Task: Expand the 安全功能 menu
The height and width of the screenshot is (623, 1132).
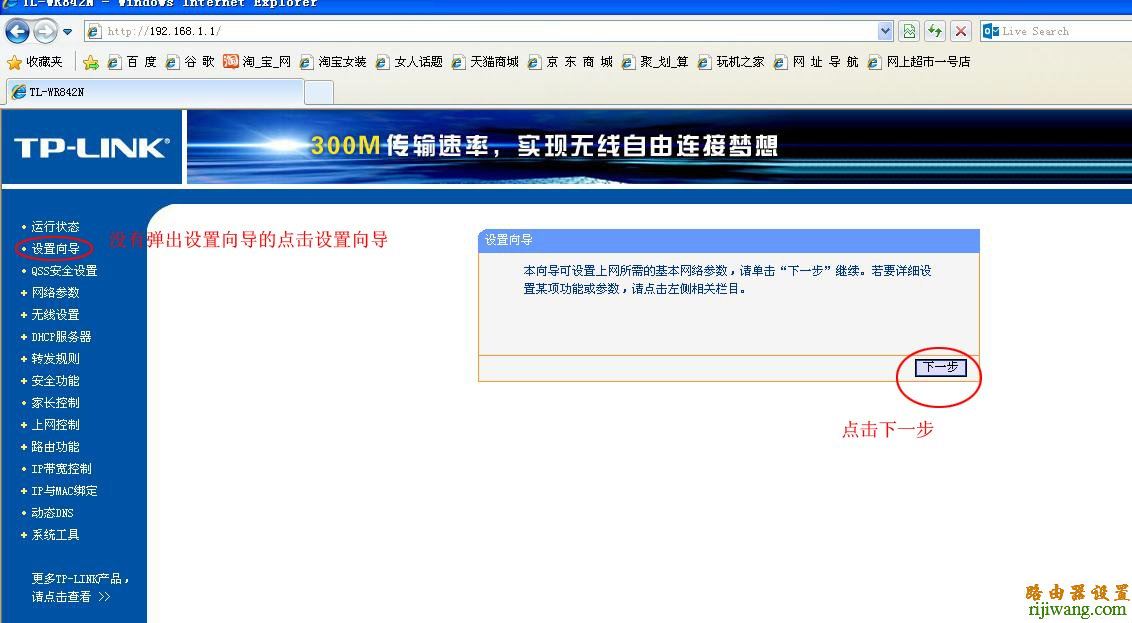Action: 55,380
